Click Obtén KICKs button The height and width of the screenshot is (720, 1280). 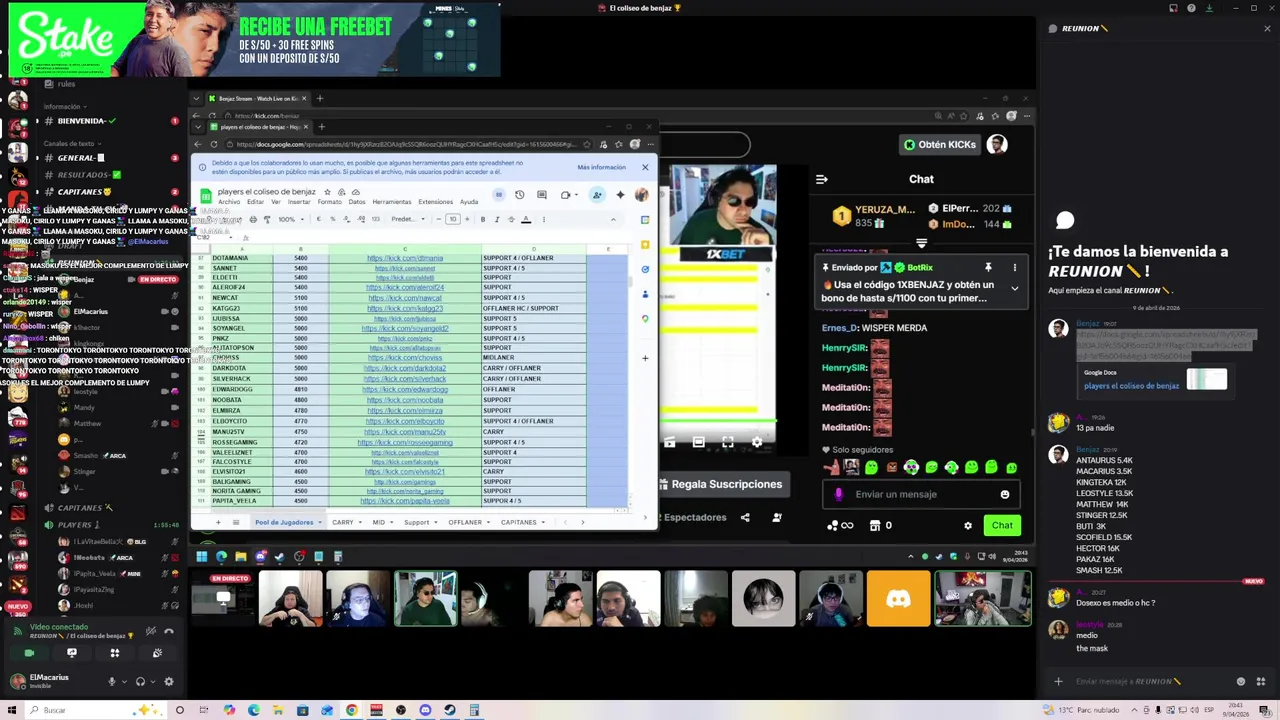[x=939, y=145]
